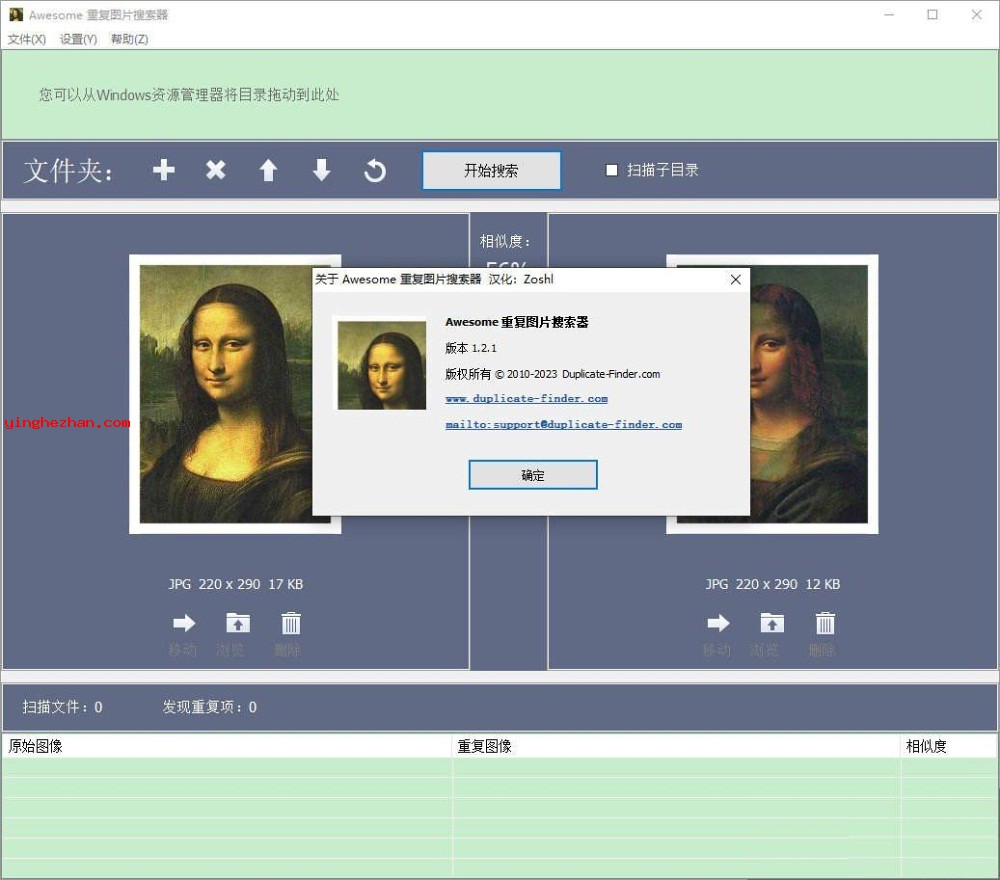The height and width of the screenshot is (880, 1000).
Task: Click the folder drop area hint text
Action: tap(189, 95)
